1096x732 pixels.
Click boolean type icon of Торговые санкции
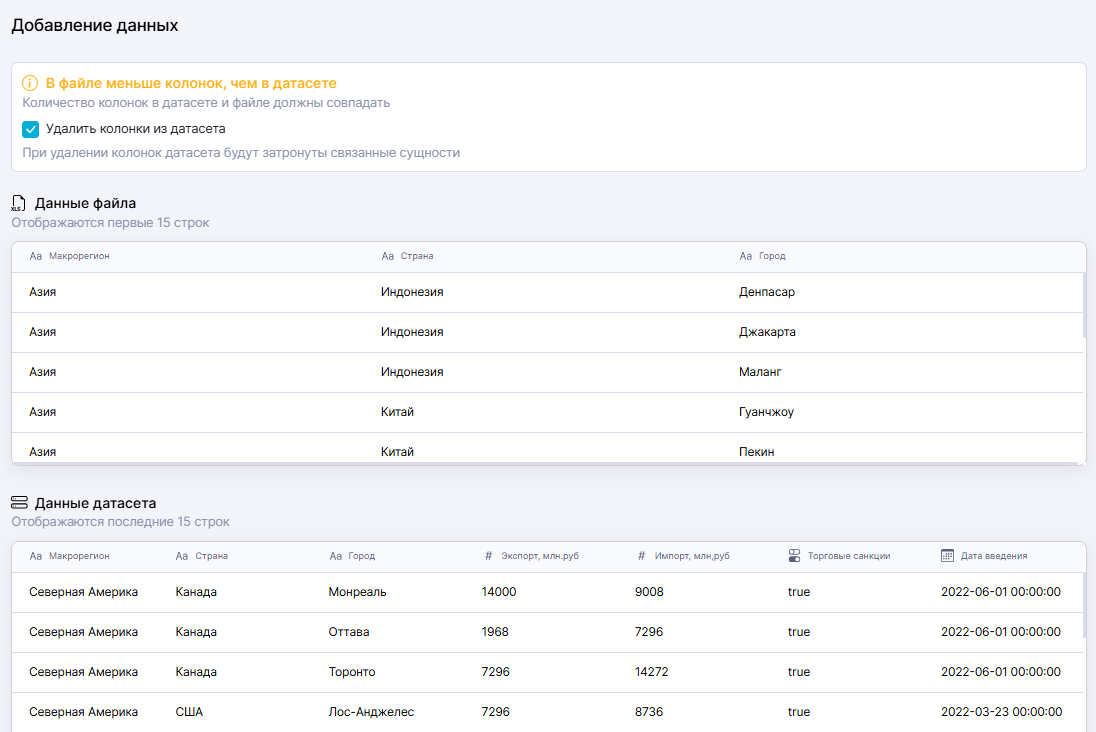click(x=794, y=556)
